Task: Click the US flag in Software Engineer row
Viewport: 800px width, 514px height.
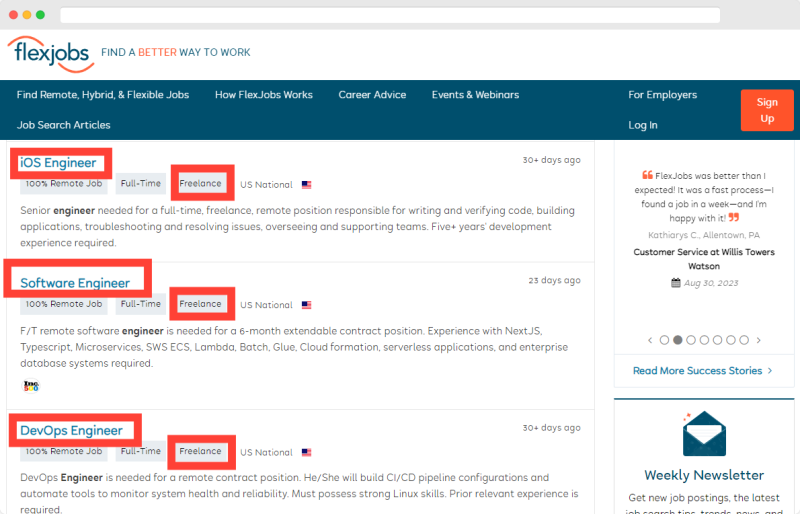Action: coord(306,305)
